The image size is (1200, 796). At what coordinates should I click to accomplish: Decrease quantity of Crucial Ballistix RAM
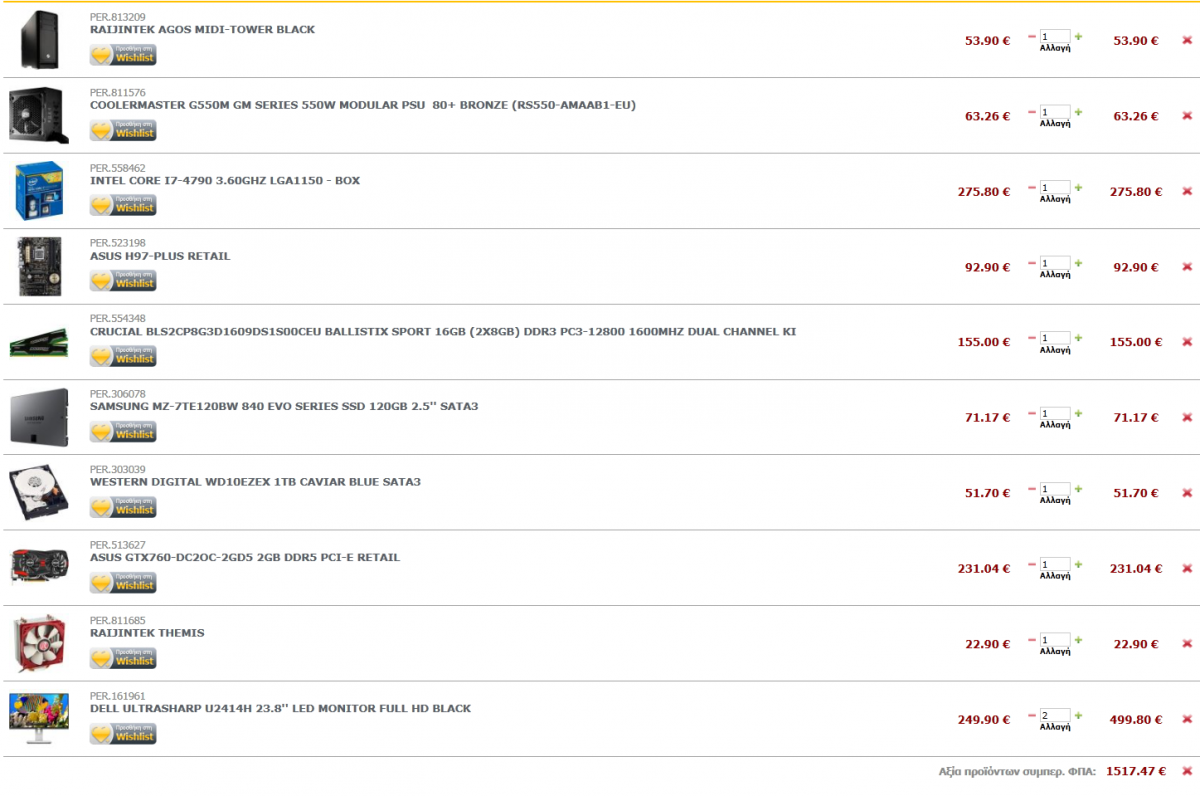(x=1032, y=338)
